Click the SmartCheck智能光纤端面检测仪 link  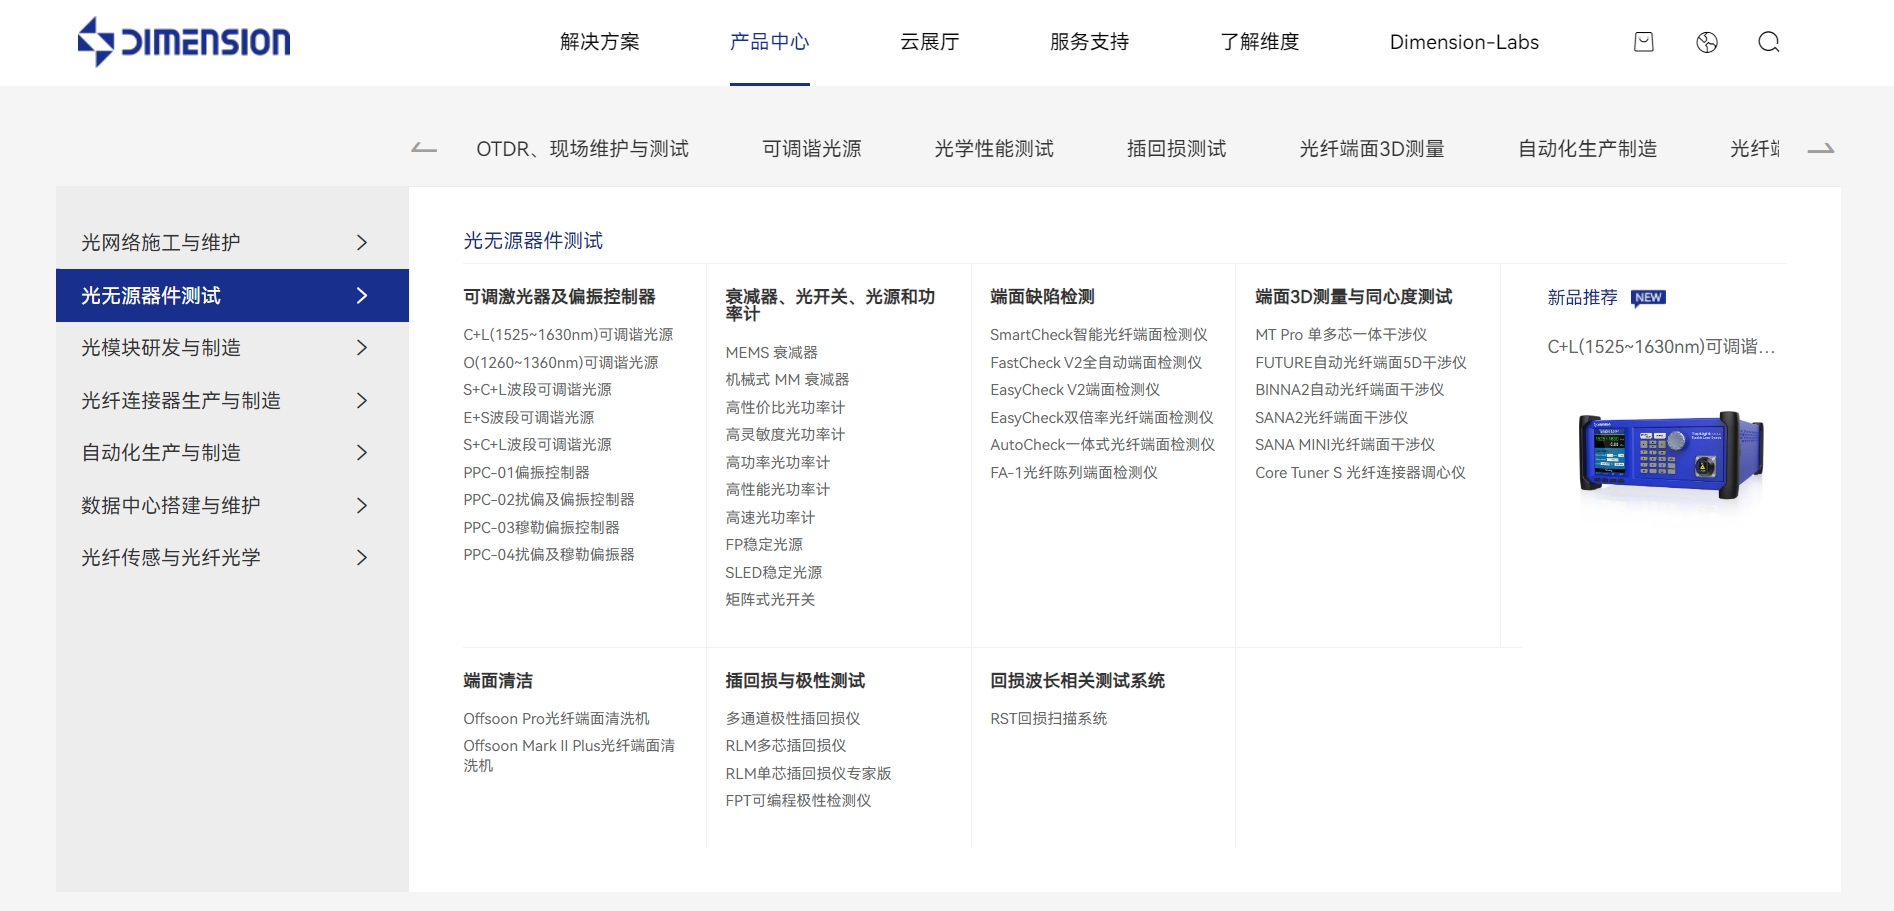click(x=1097, y=334)
